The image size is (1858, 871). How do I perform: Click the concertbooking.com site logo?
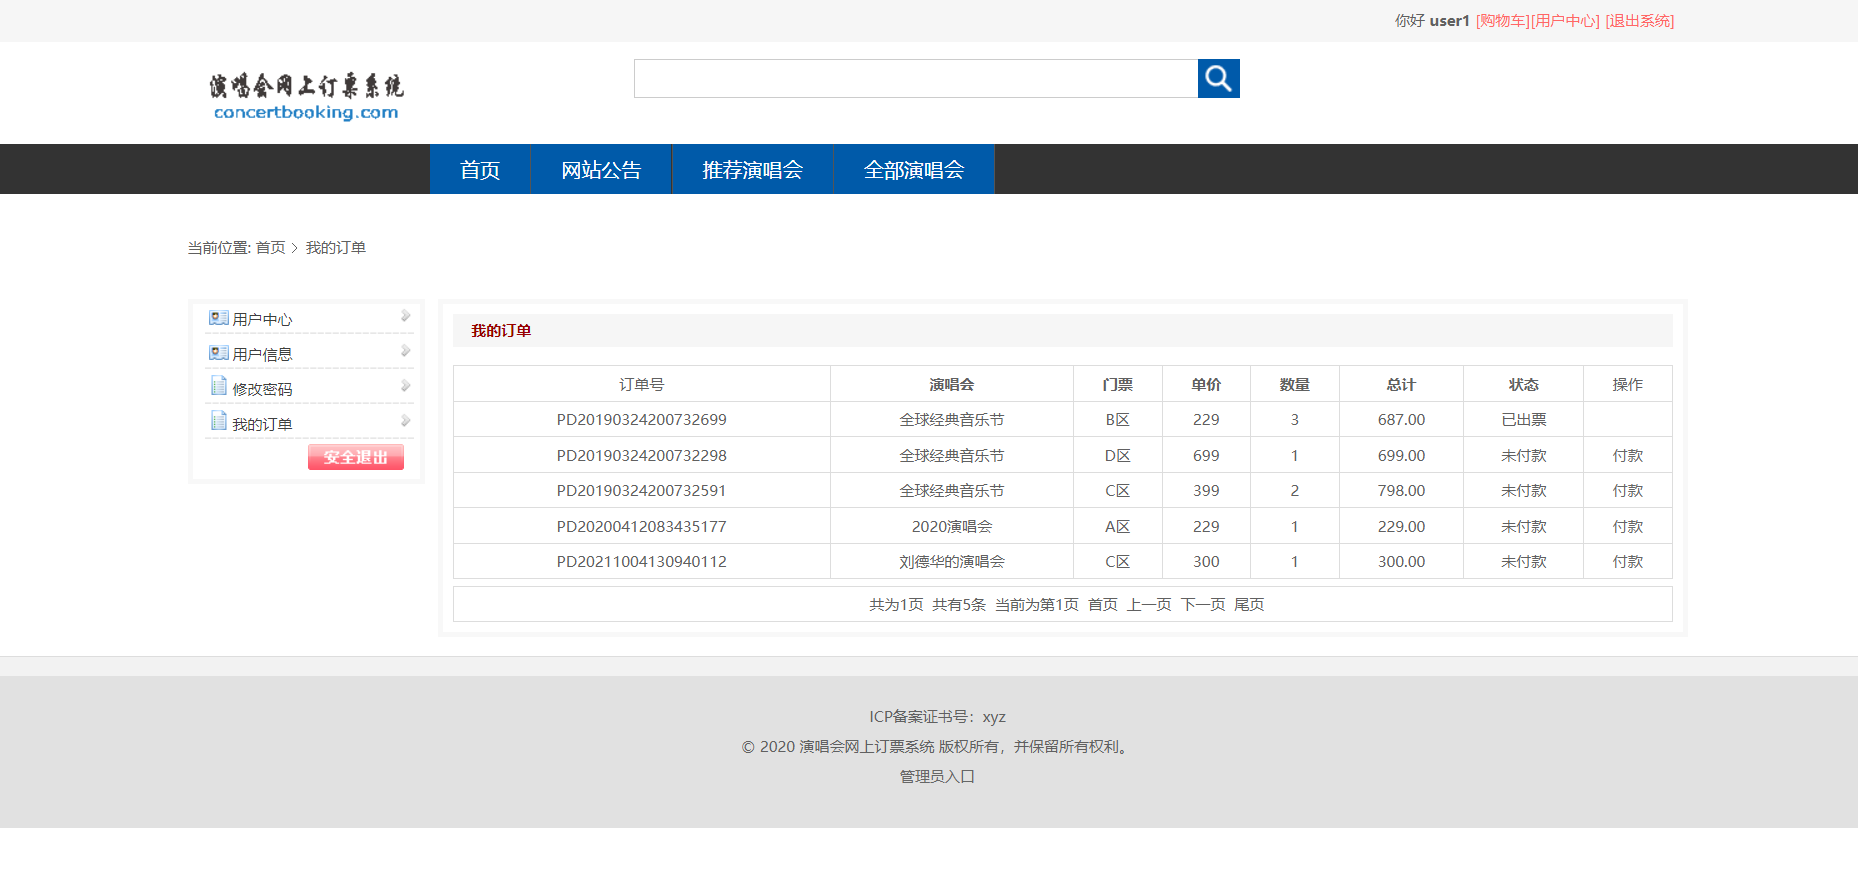click(x=306, y=97)
